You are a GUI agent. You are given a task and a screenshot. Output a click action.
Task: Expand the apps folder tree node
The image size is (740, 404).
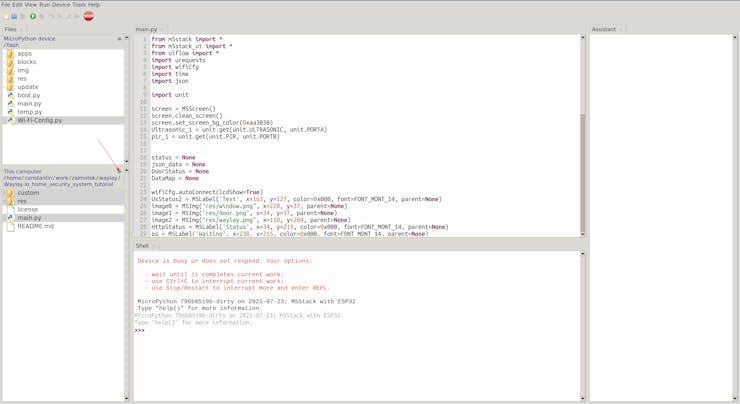pos(4,54)
